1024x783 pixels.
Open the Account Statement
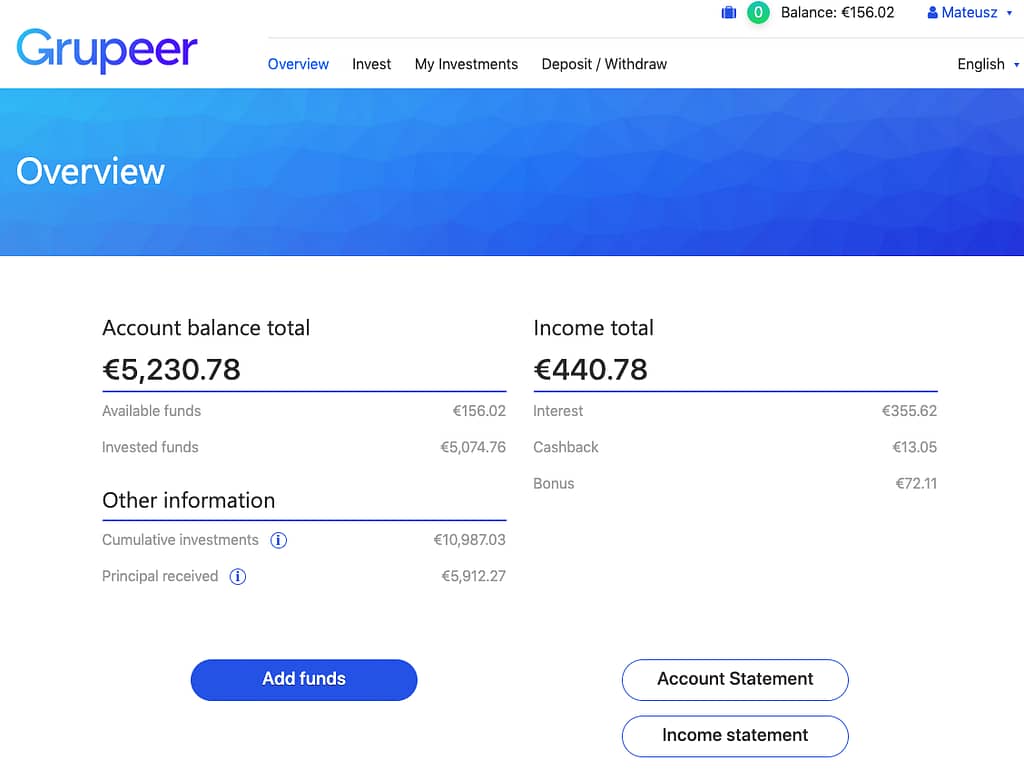tap(735, 680)
